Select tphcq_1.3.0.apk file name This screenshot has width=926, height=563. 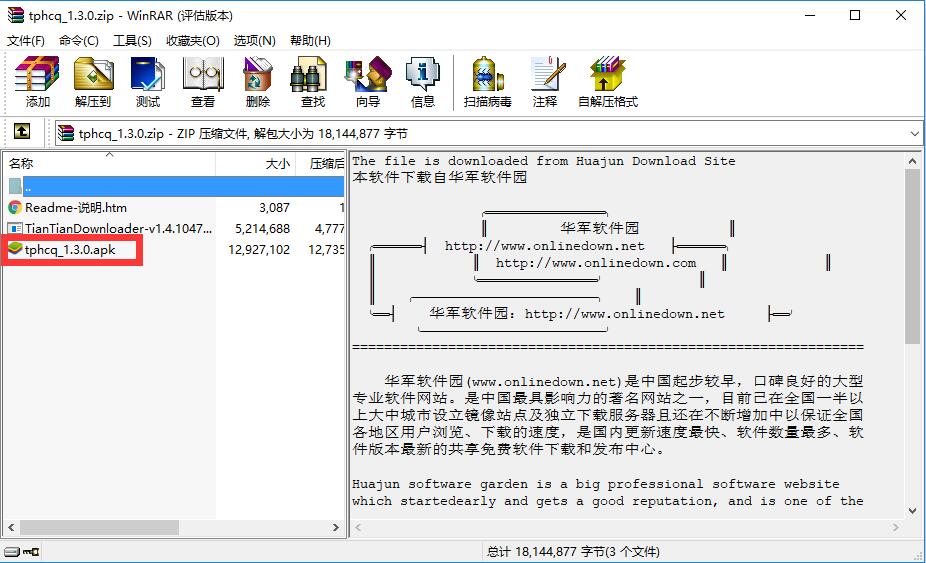point(70,250)
